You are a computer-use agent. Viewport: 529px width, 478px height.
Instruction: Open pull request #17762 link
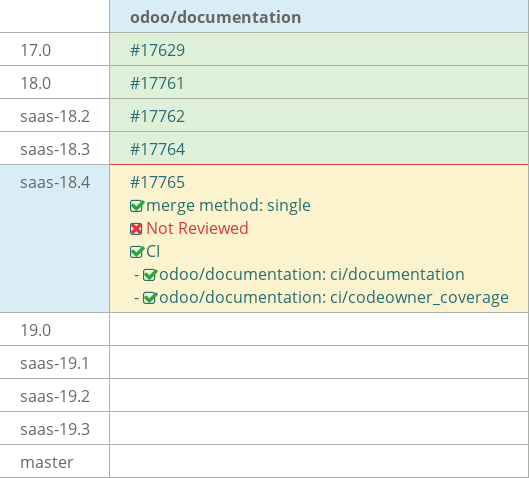click(x=158, y=116)
